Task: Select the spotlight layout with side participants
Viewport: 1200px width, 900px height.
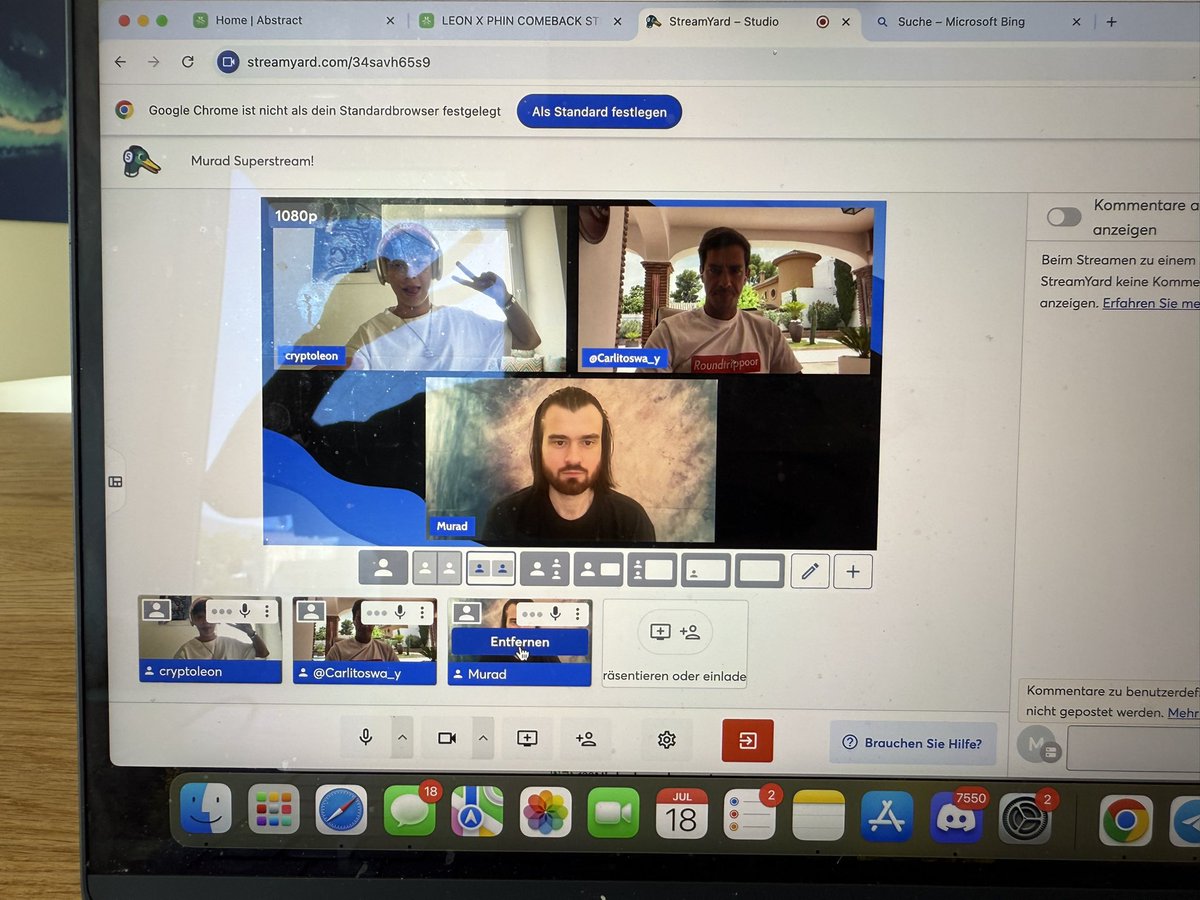Action: 545,570
